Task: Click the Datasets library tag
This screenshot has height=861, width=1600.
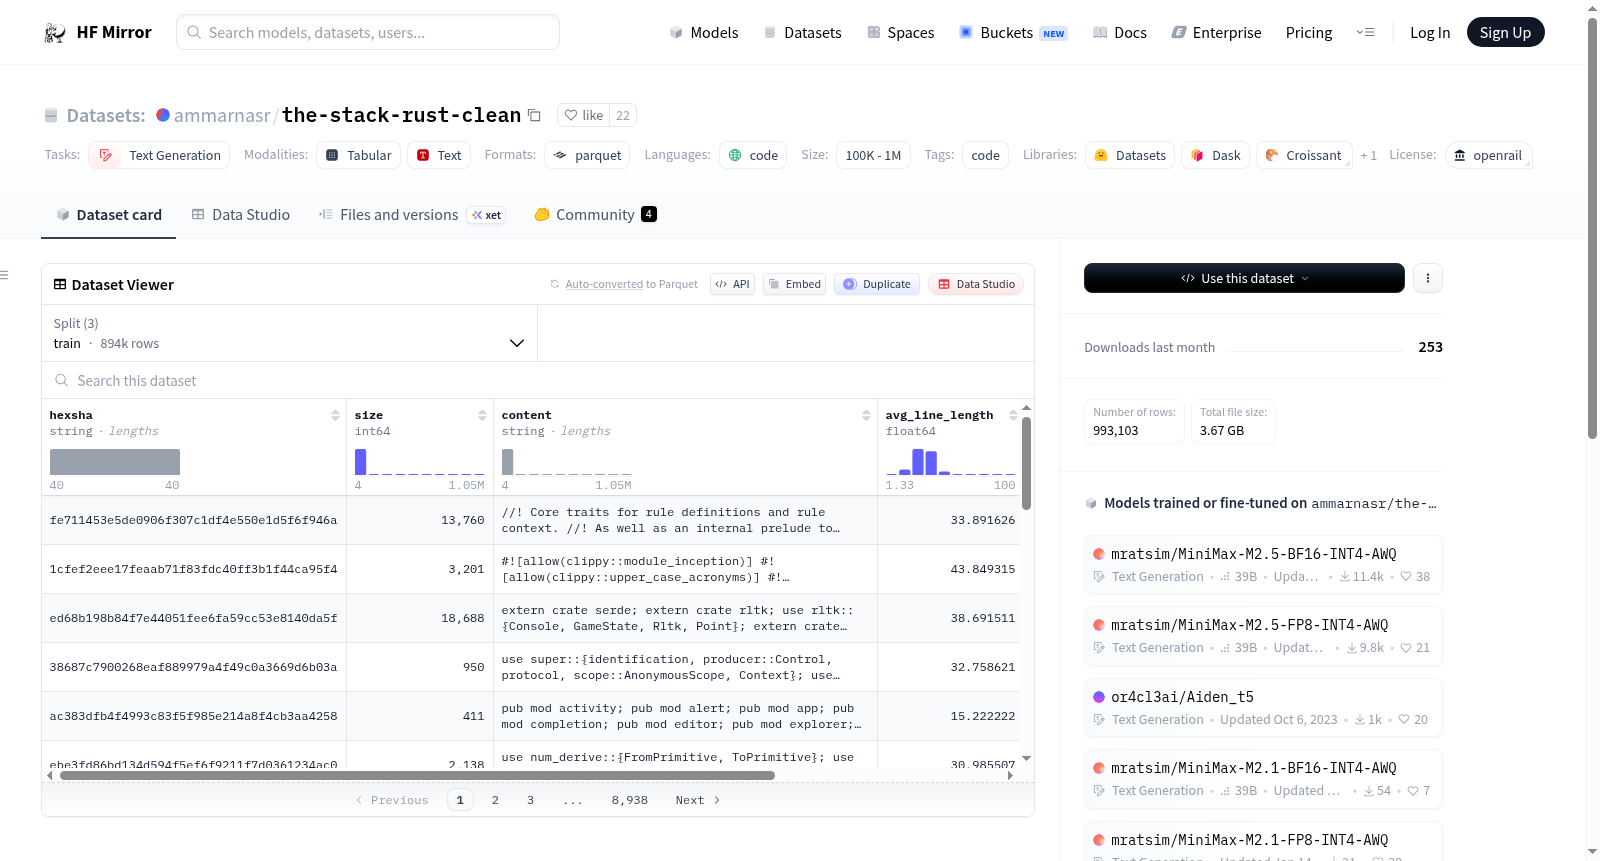Action: point(1130,155)
